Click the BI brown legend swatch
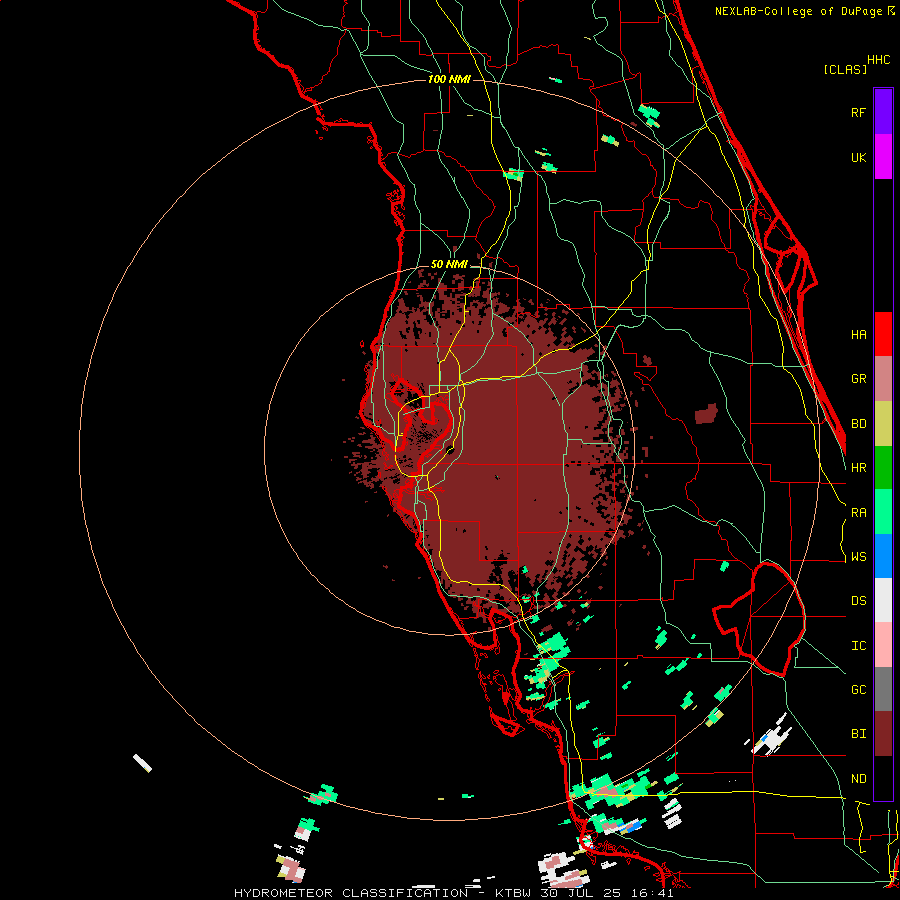 point(883,734)
